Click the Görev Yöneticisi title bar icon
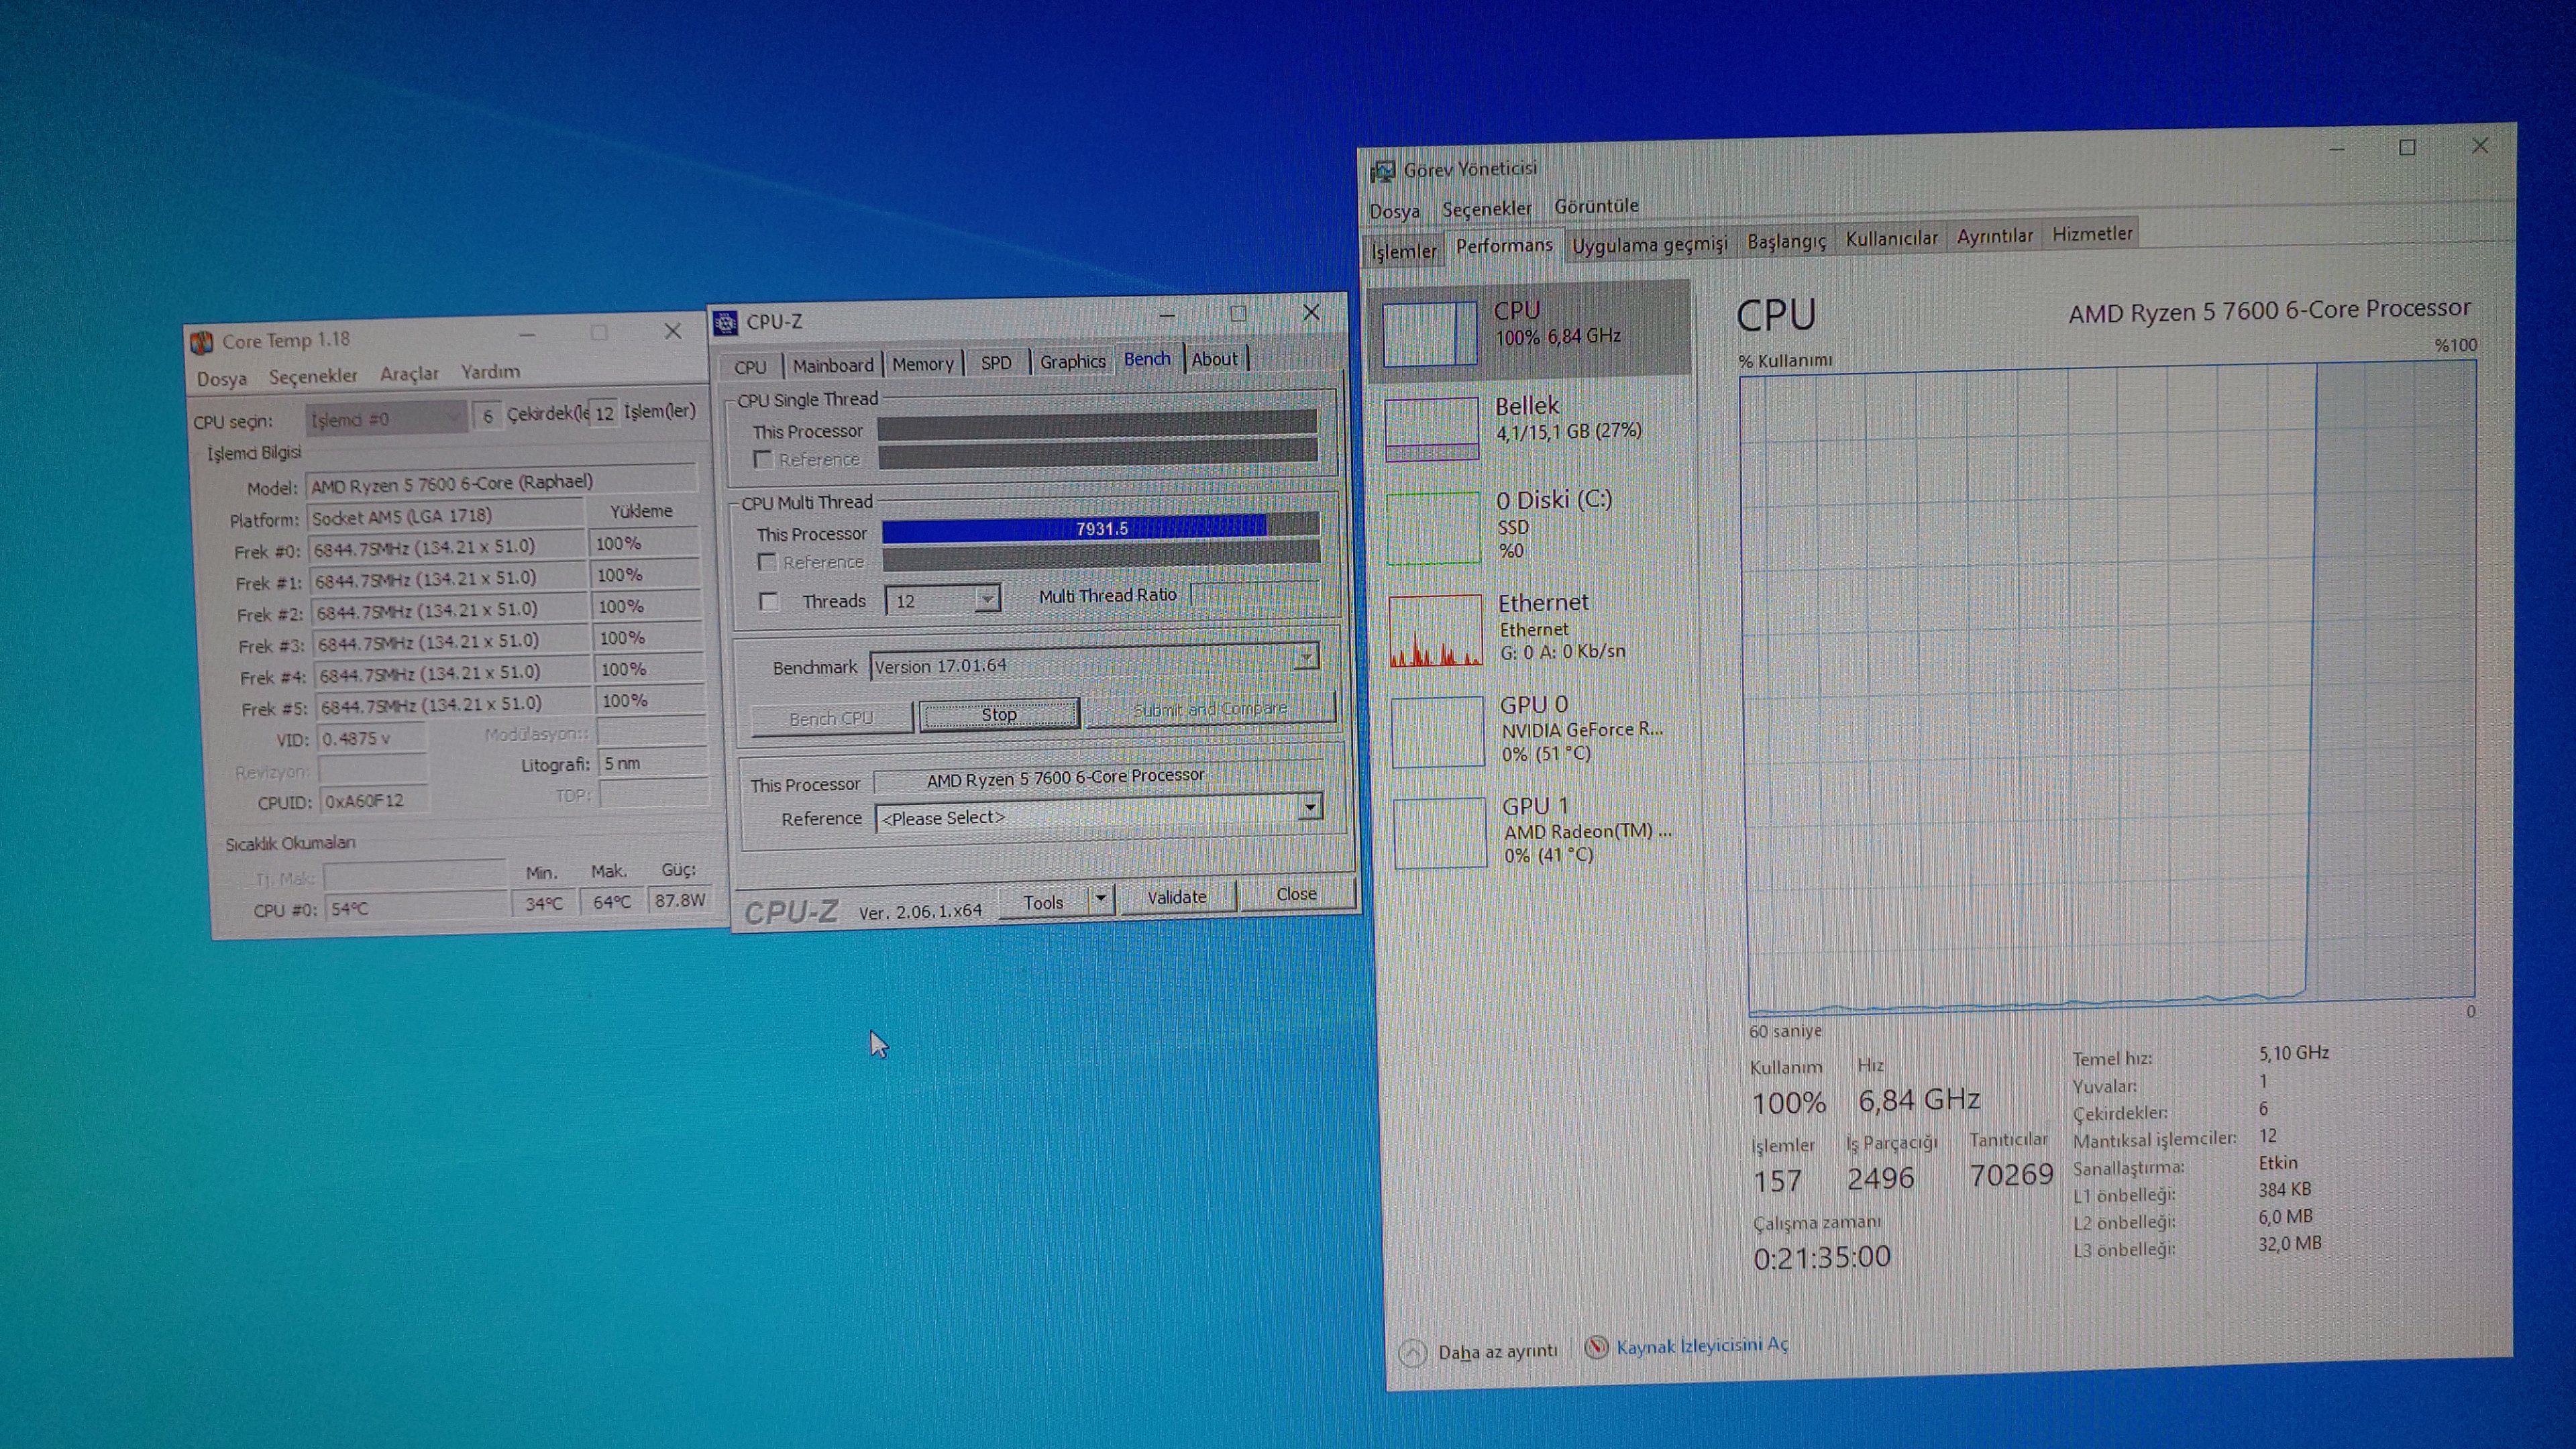Screen dimensions: 2576x1449 [x=1382, y=171]
